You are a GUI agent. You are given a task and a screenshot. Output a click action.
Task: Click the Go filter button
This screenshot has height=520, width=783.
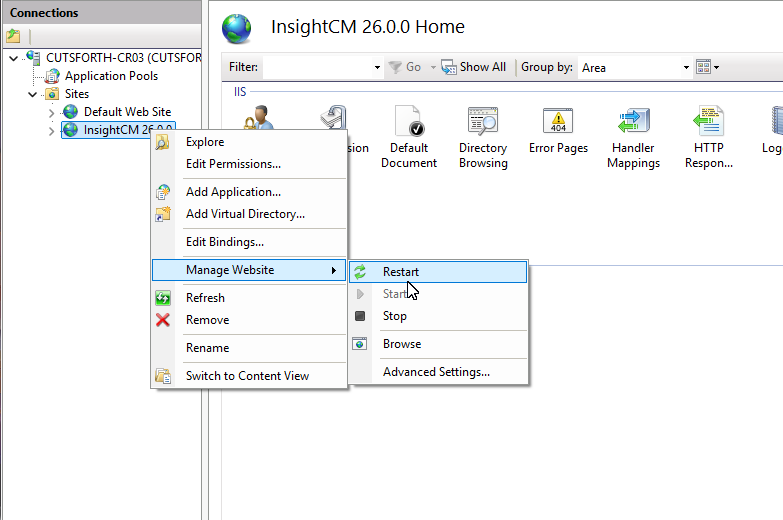click(x=405, y=67)
